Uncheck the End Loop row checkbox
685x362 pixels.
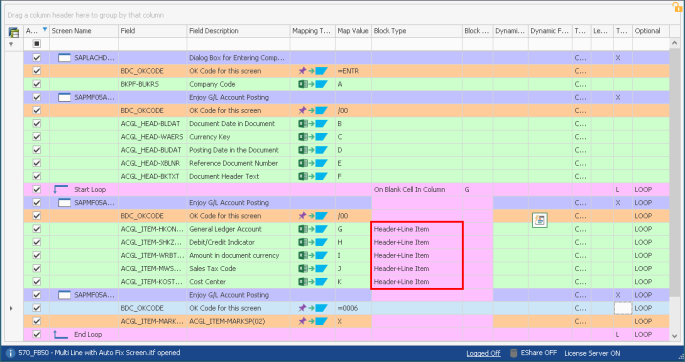click(37, 334)
